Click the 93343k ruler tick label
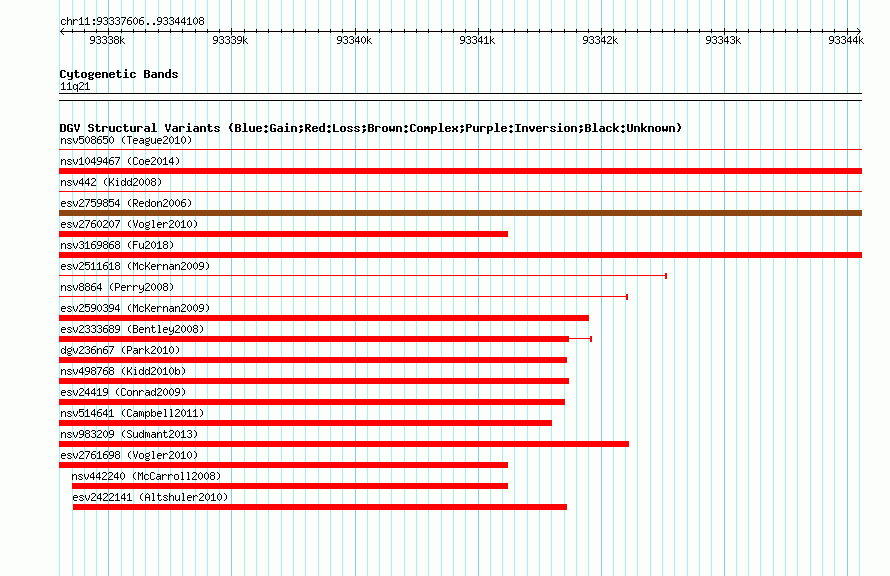Viewport: 890px width, 576px height. pos(723,40)
